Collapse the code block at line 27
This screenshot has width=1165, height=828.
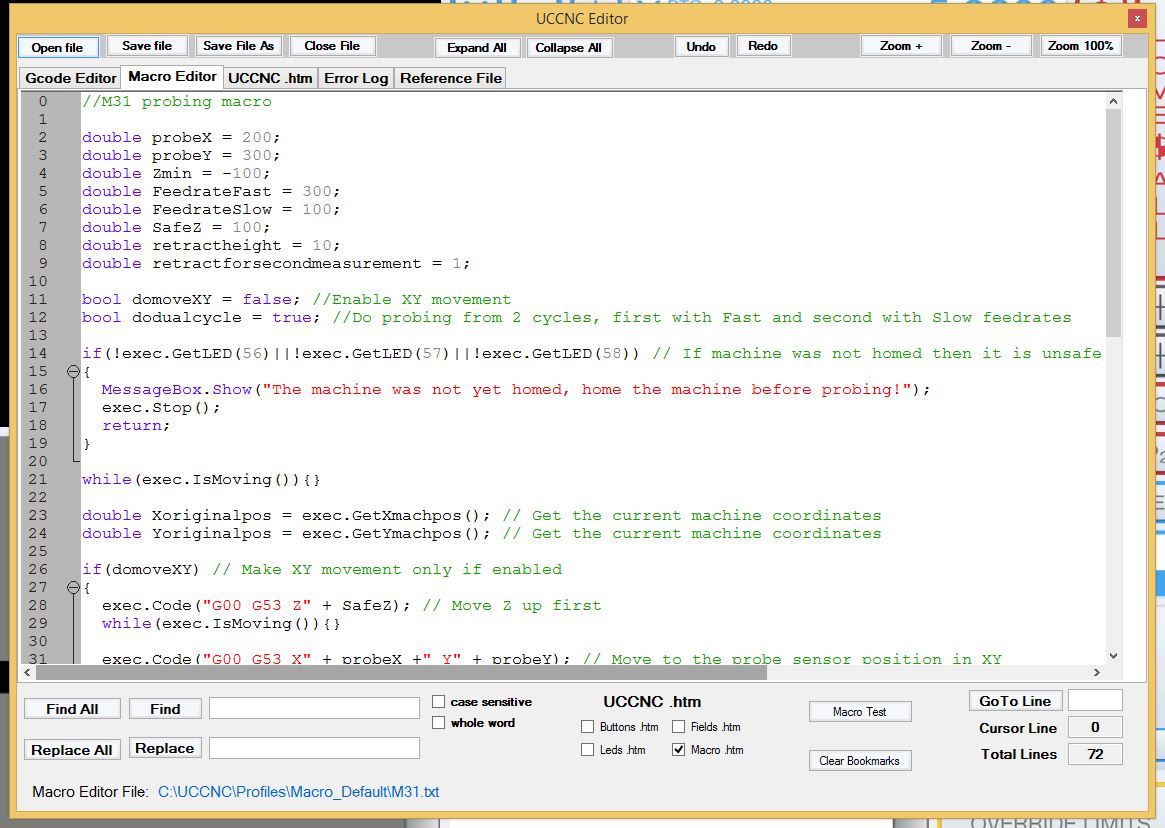click(x=73, y=587)
